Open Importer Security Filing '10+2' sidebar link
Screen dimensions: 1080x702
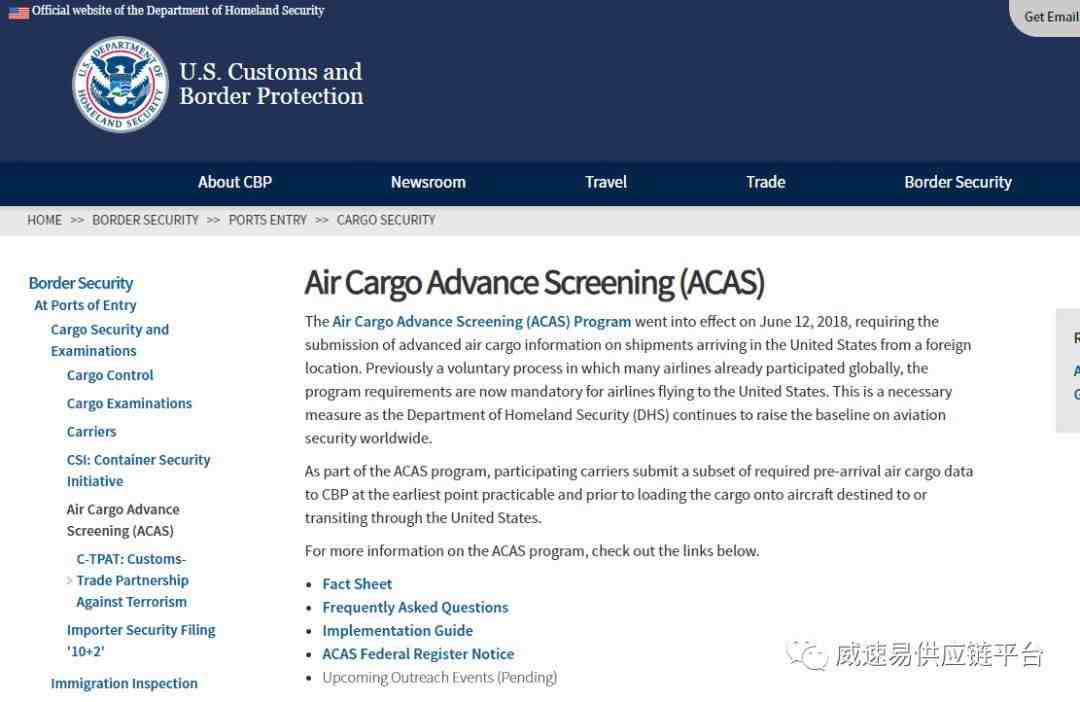click(140, 640)
